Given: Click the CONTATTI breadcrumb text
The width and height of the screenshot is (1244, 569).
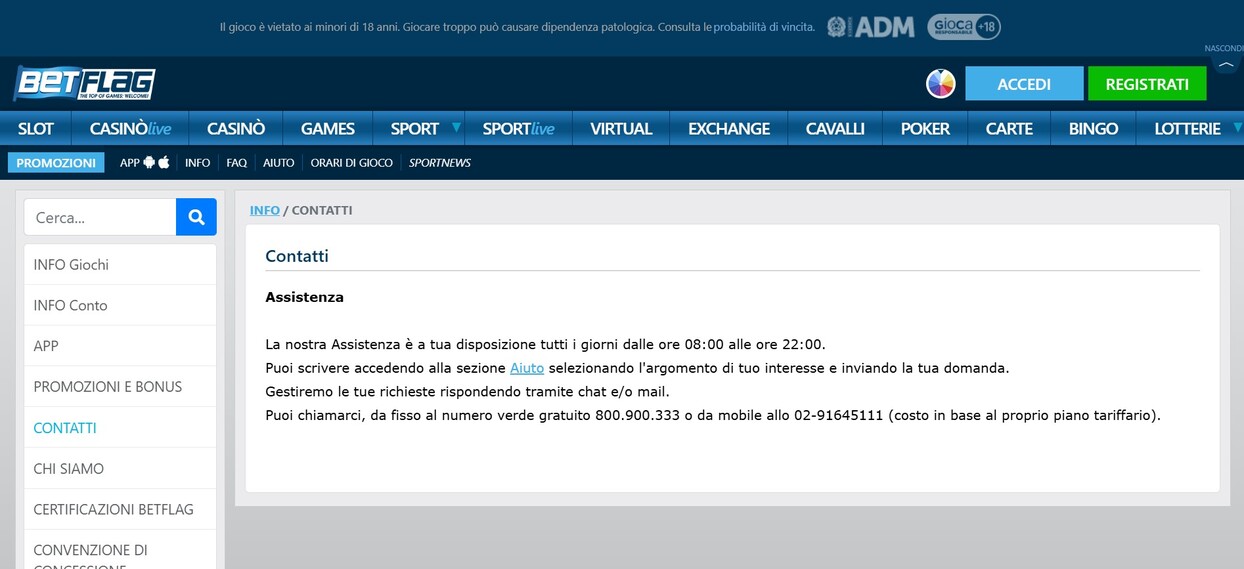Looking at the screenshot, I should click(x=322, y=210).
